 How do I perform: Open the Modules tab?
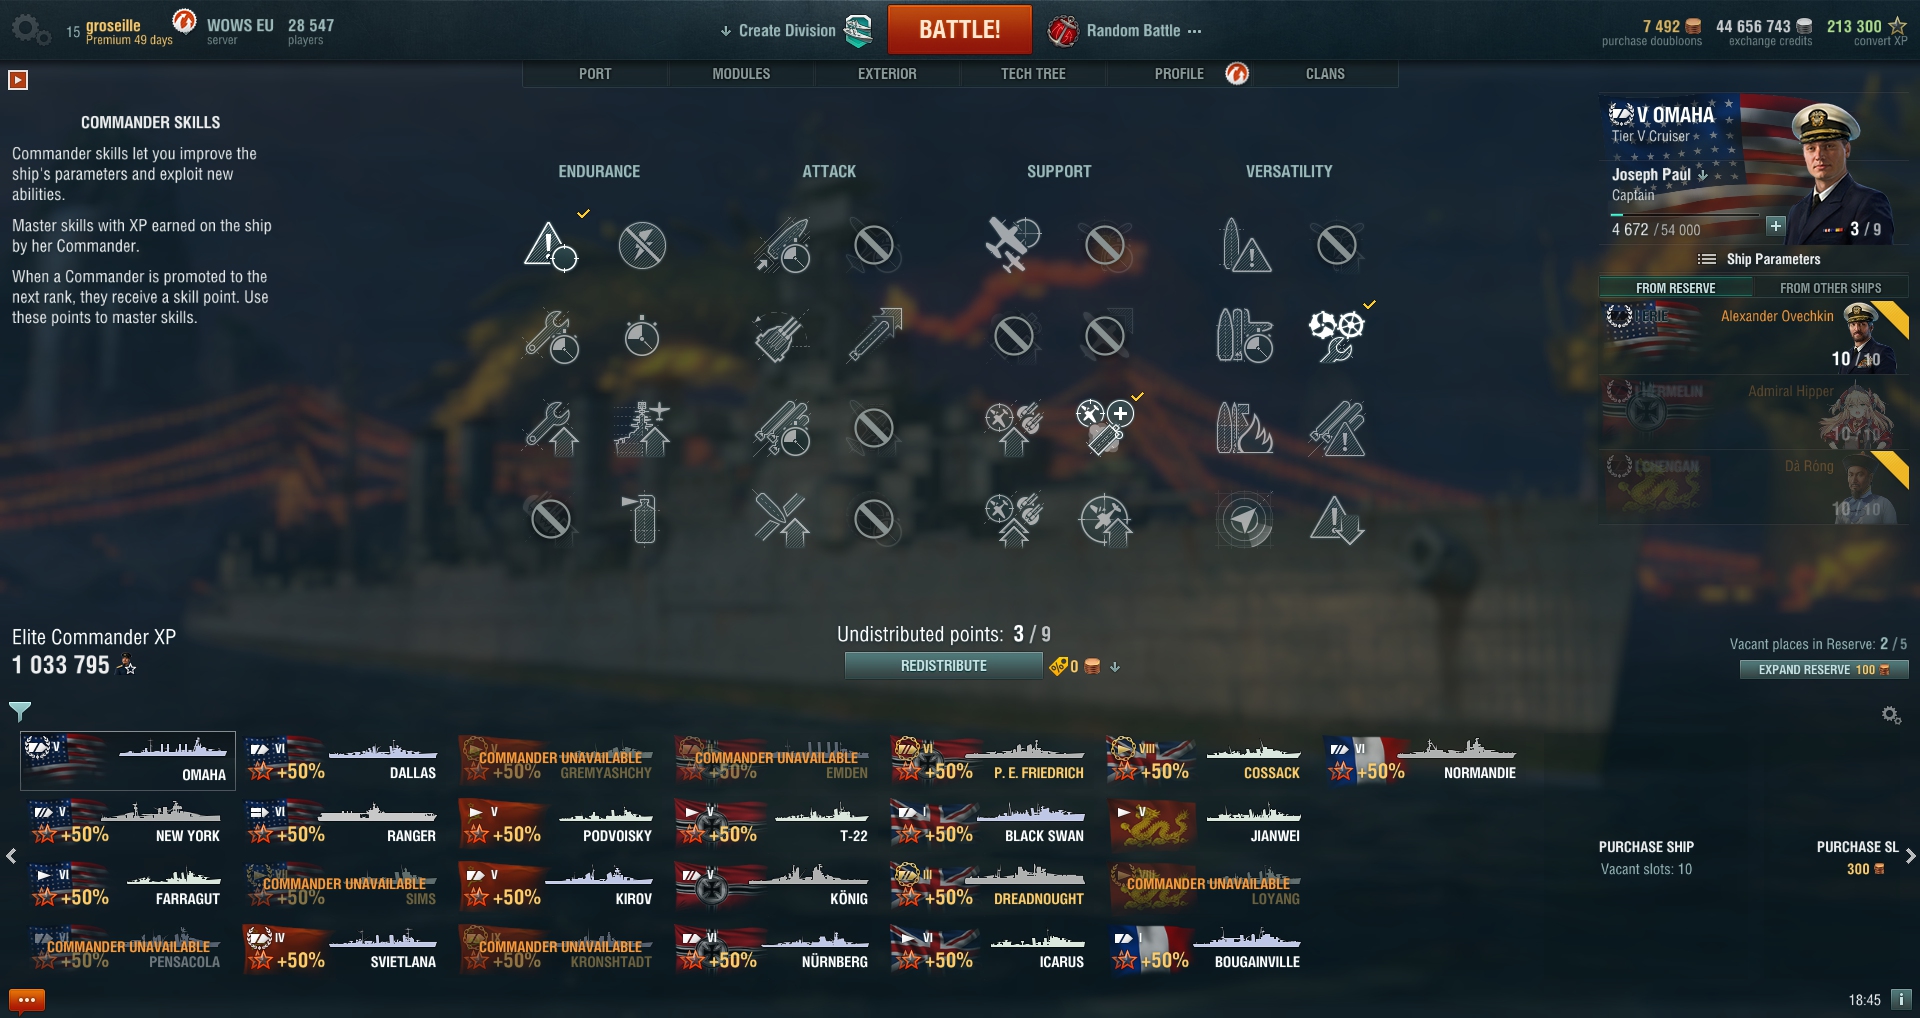[741, 74]
